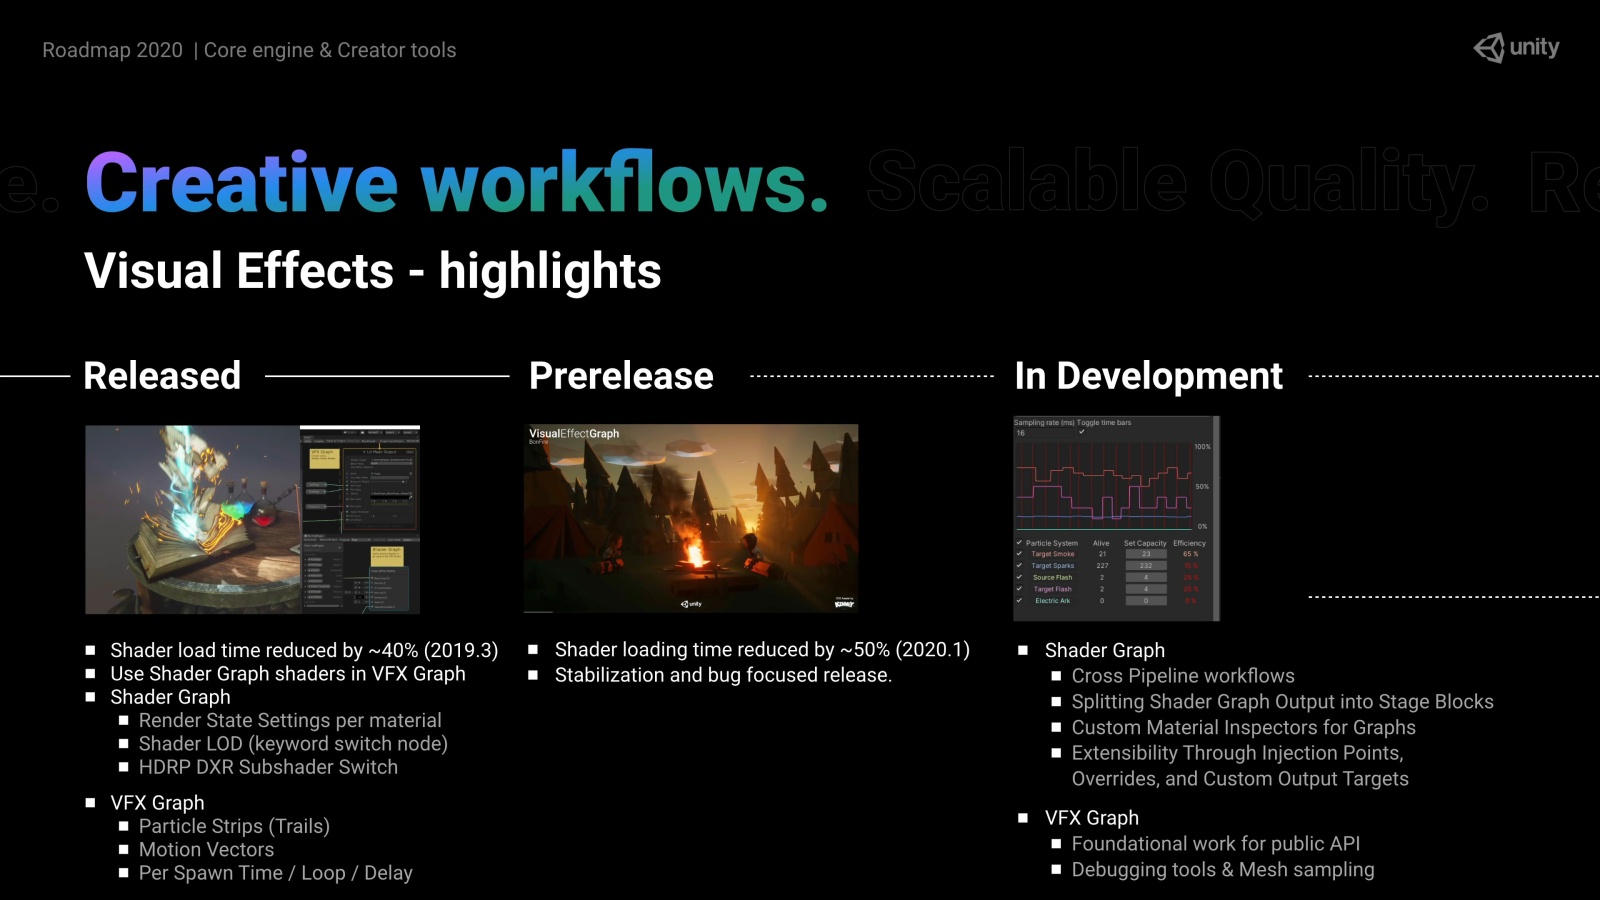Viewport: 1600px width, 900px height.
Task: Click 'Stabilization and bug focused release.'
Action: click(x=723, y=675)
